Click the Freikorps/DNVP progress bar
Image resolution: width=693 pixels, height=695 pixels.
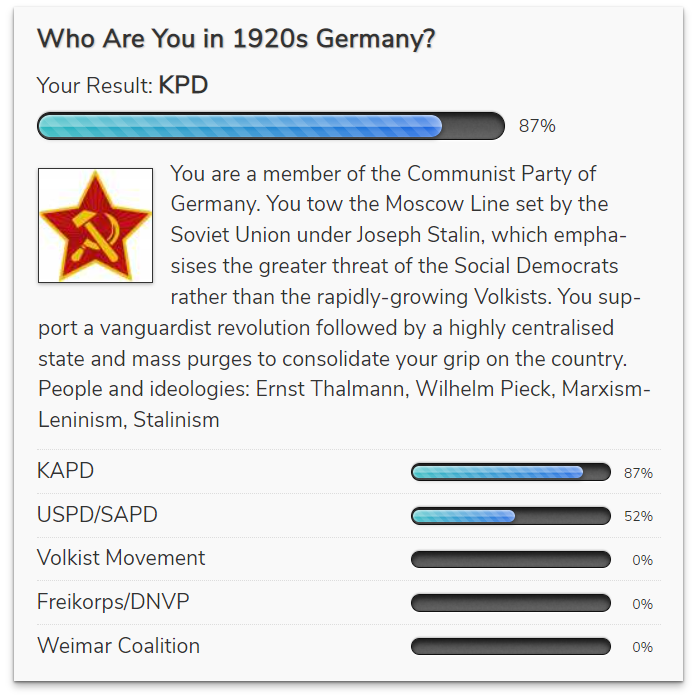click(510, 603)
